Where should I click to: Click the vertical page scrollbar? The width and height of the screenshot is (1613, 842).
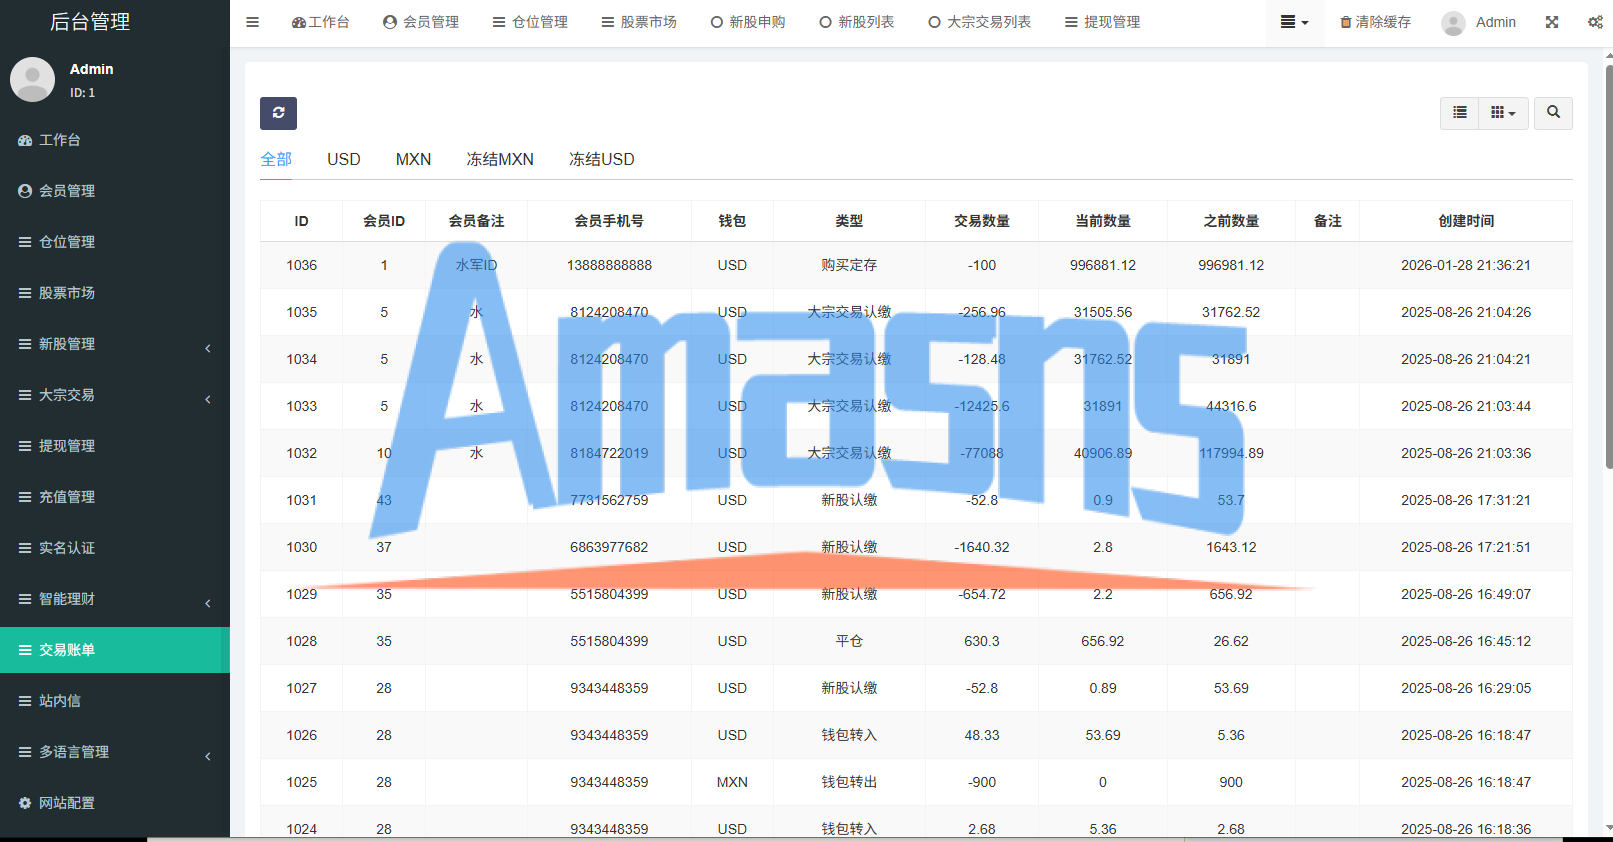(1608, 267)
